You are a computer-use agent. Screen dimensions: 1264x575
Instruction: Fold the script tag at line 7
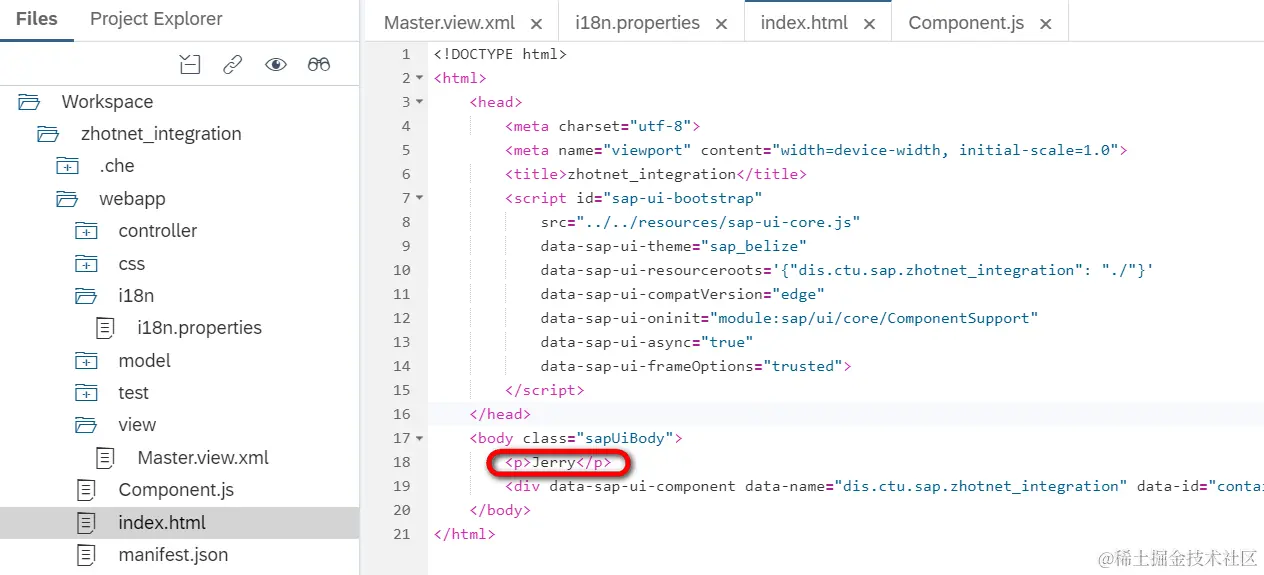click(x=420, y=198)
